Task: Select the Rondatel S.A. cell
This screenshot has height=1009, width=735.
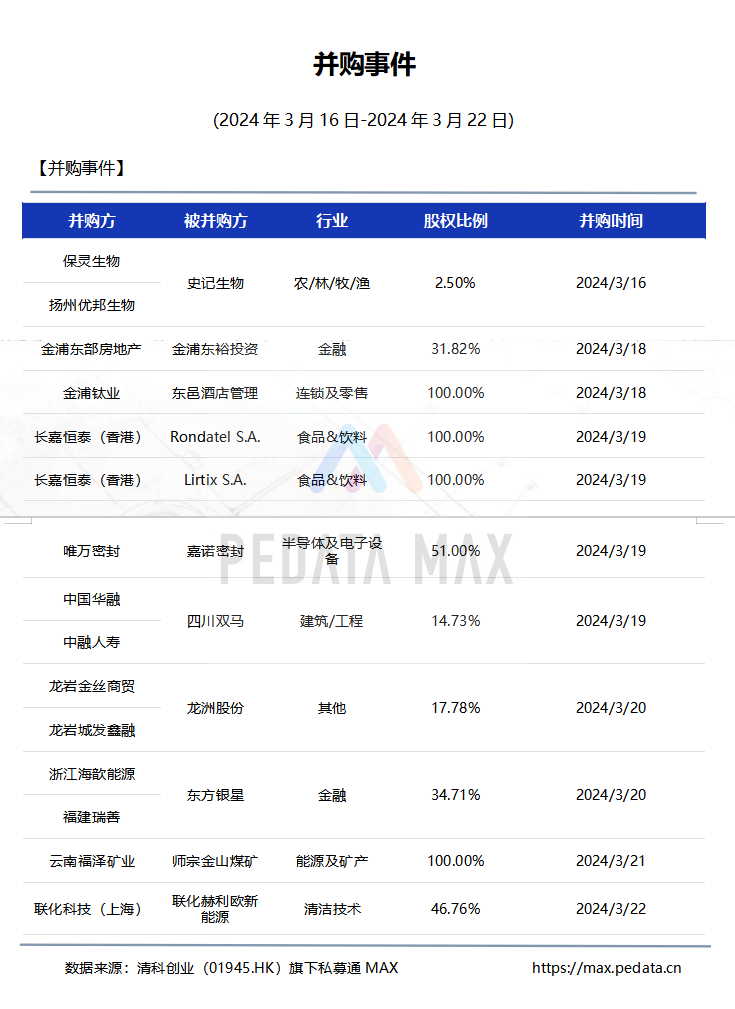Action: point(215,437)
